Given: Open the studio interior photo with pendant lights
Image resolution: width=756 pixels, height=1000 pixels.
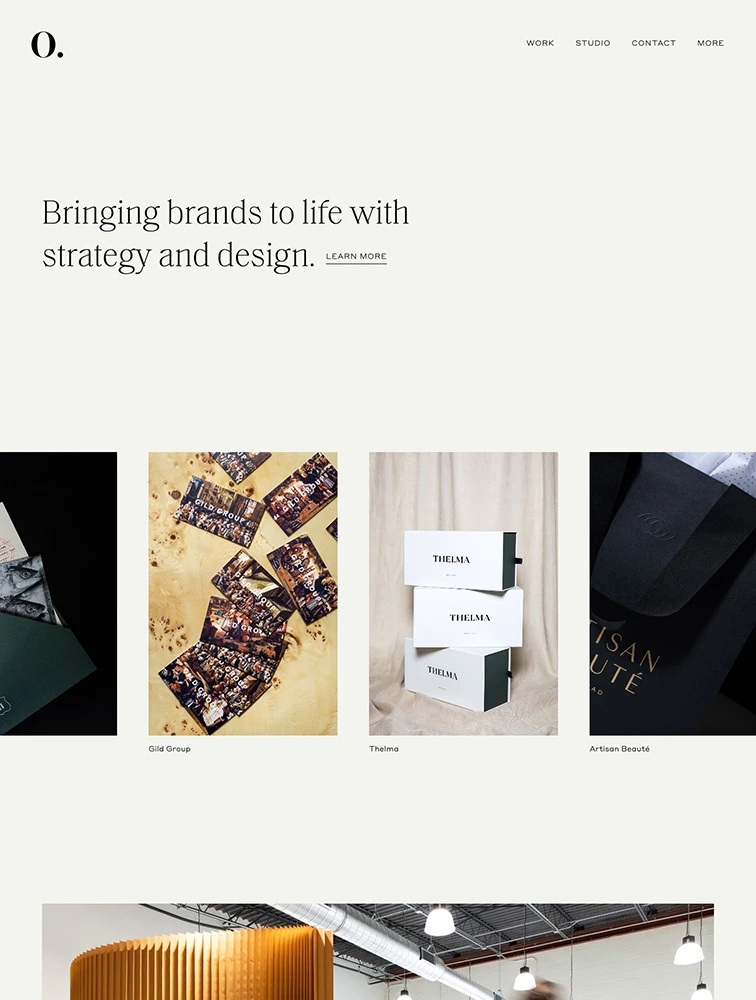Looking at the screenshot, I should (x=378, y=952).
